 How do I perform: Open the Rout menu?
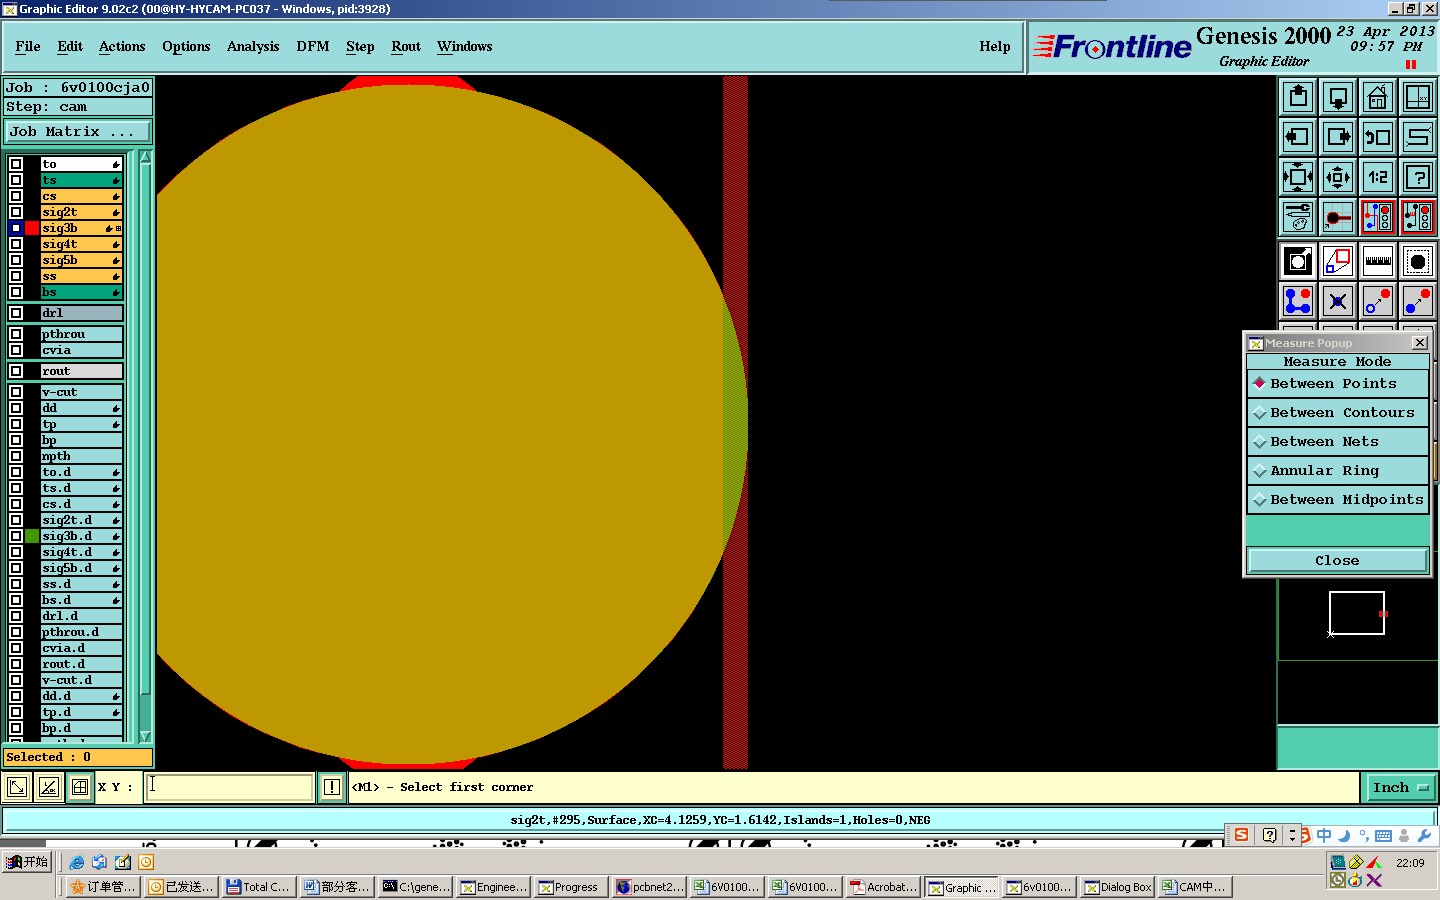406,46
